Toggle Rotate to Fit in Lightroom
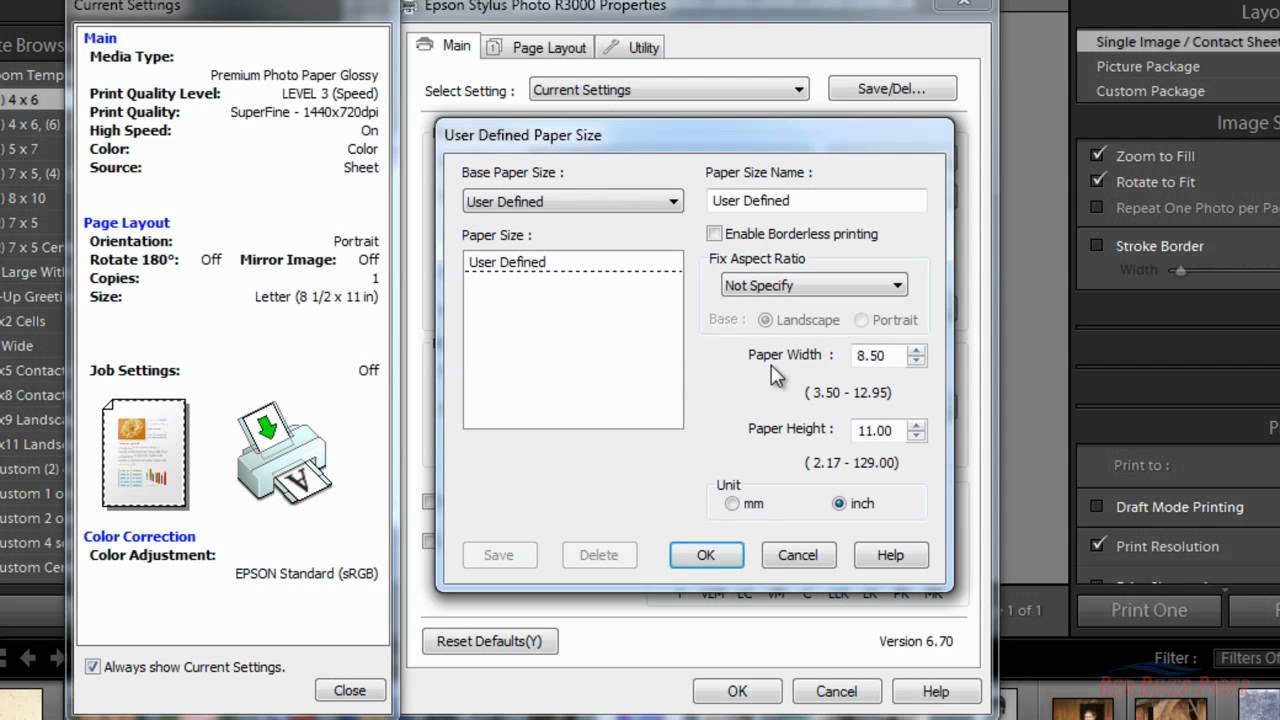 pyautogui.click(x=1098, y=181)
